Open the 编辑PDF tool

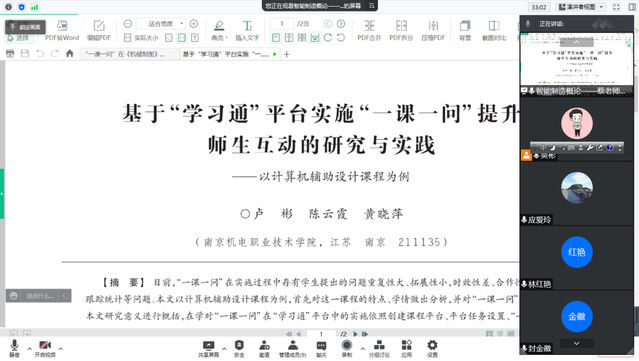point(99,31)
